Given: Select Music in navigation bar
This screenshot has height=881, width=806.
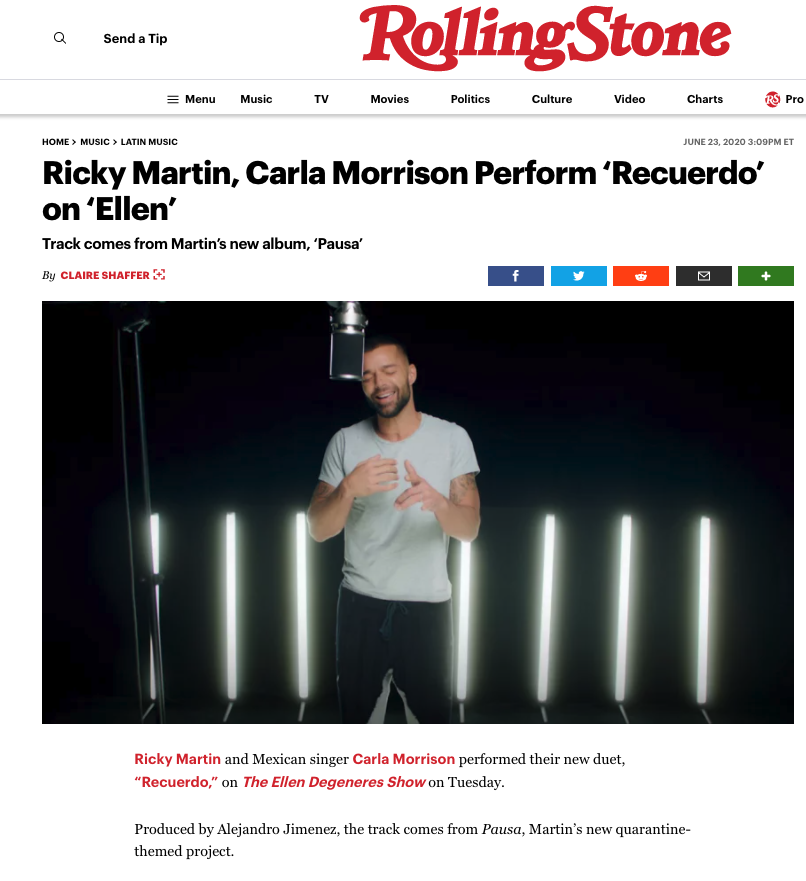Looking at the screenshot, I should pyautogui.click(x=256, y=99).
